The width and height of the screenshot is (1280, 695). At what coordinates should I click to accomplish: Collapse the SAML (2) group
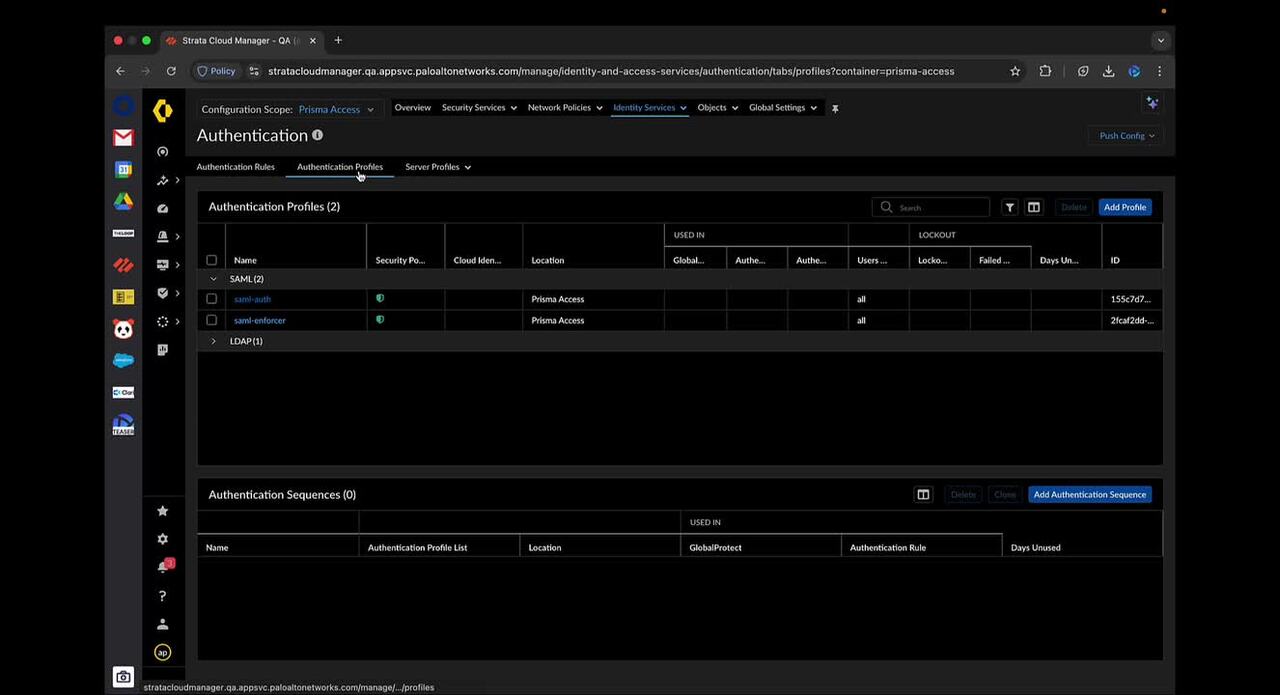[x=213, y=279]
